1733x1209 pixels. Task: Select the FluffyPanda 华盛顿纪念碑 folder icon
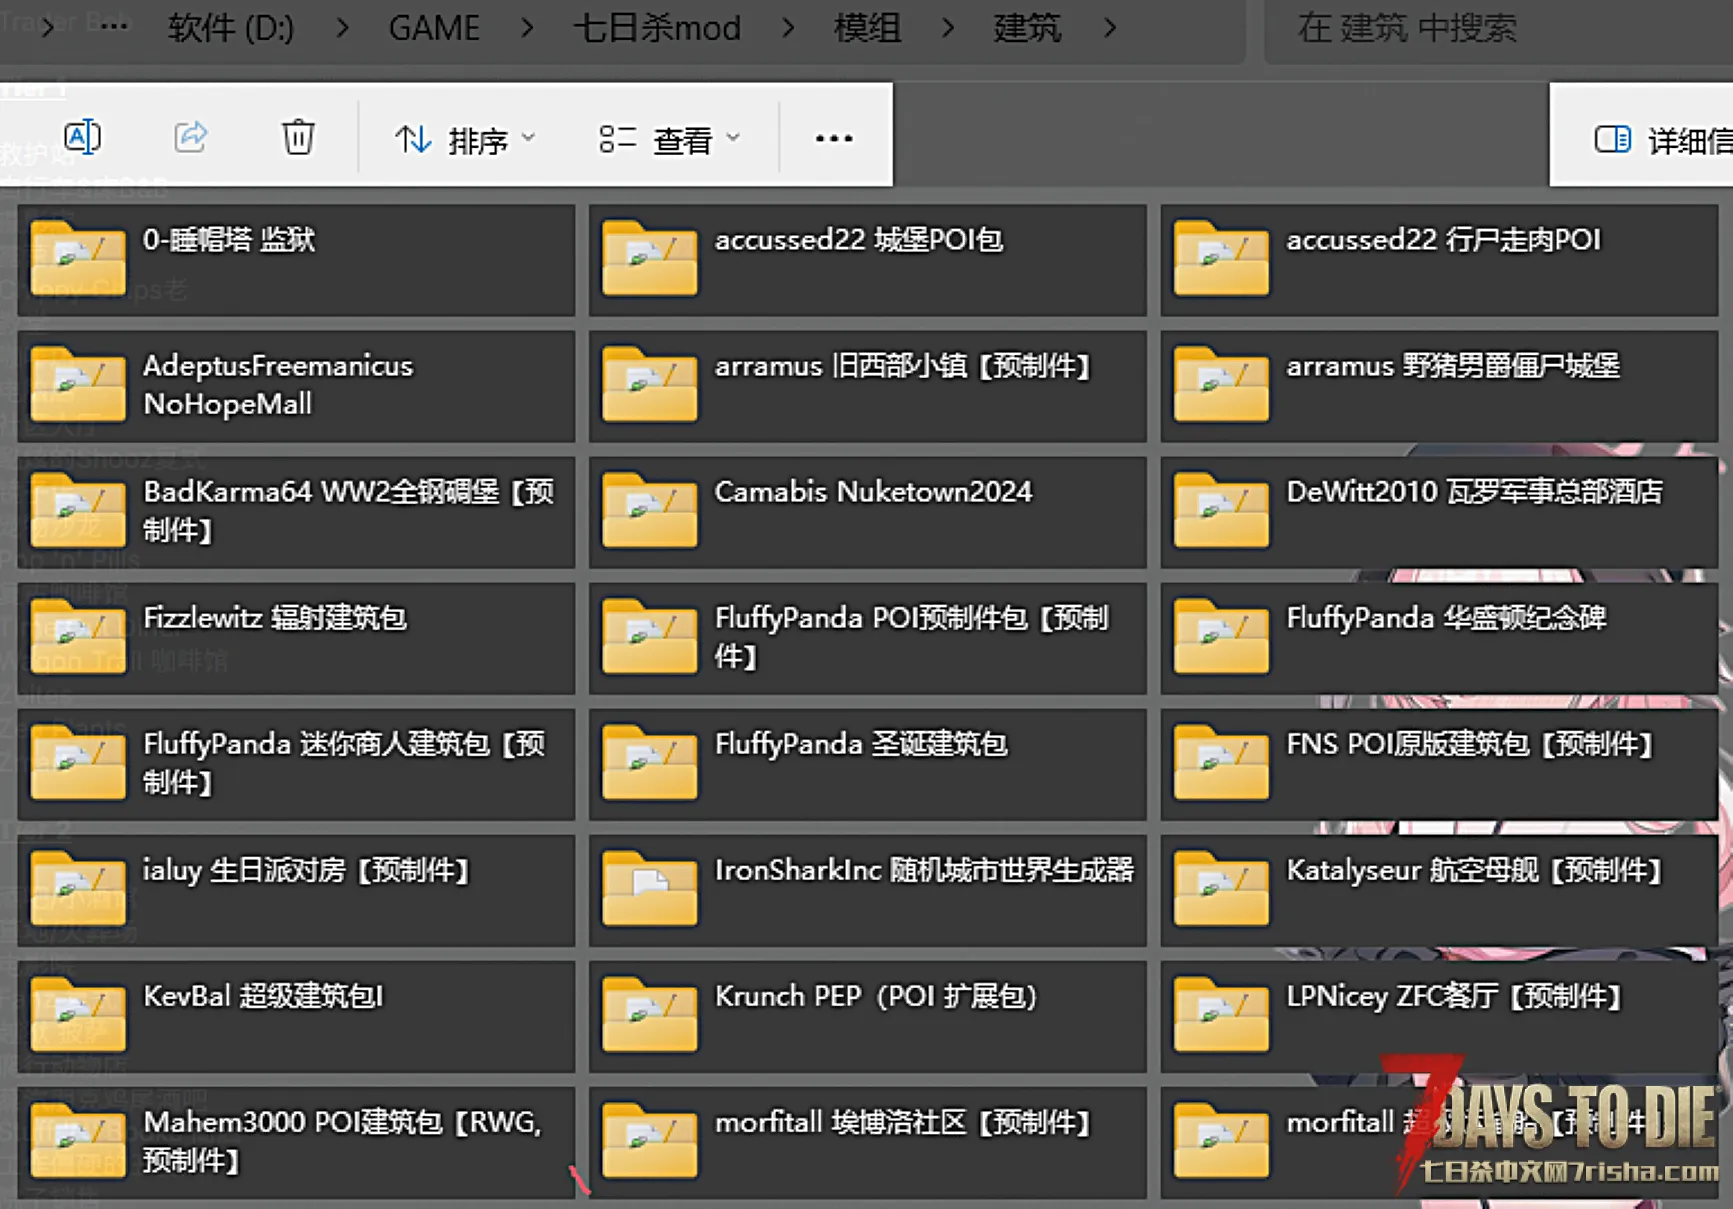point(1221,636)
